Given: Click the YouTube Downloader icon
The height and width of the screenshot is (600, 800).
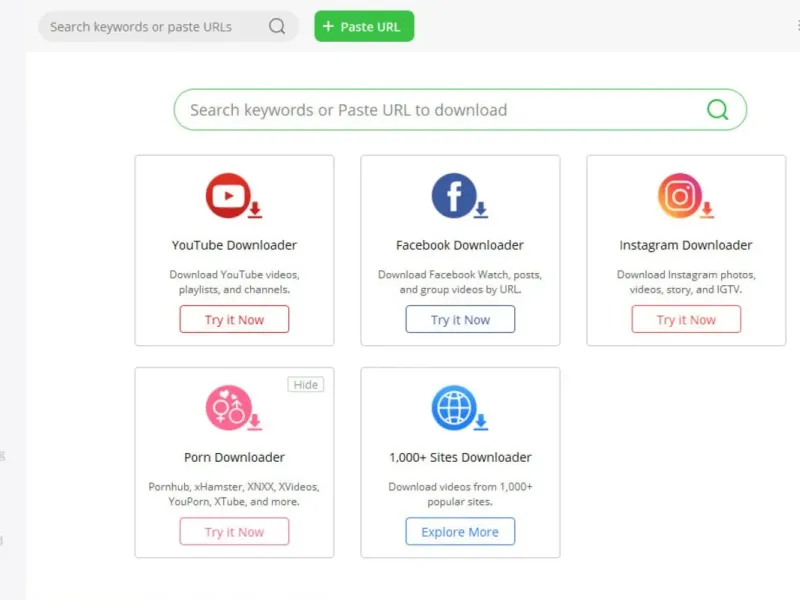Looking at the screenshot, I should [x=234, y=196].
